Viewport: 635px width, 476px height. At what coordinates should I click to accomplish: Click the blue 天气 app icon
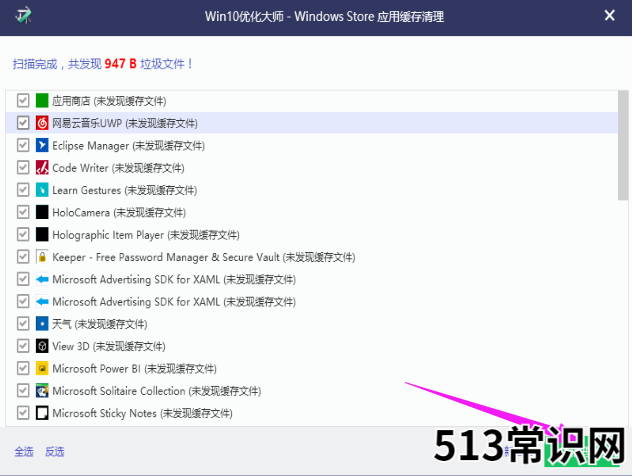[x=42, y=323]
